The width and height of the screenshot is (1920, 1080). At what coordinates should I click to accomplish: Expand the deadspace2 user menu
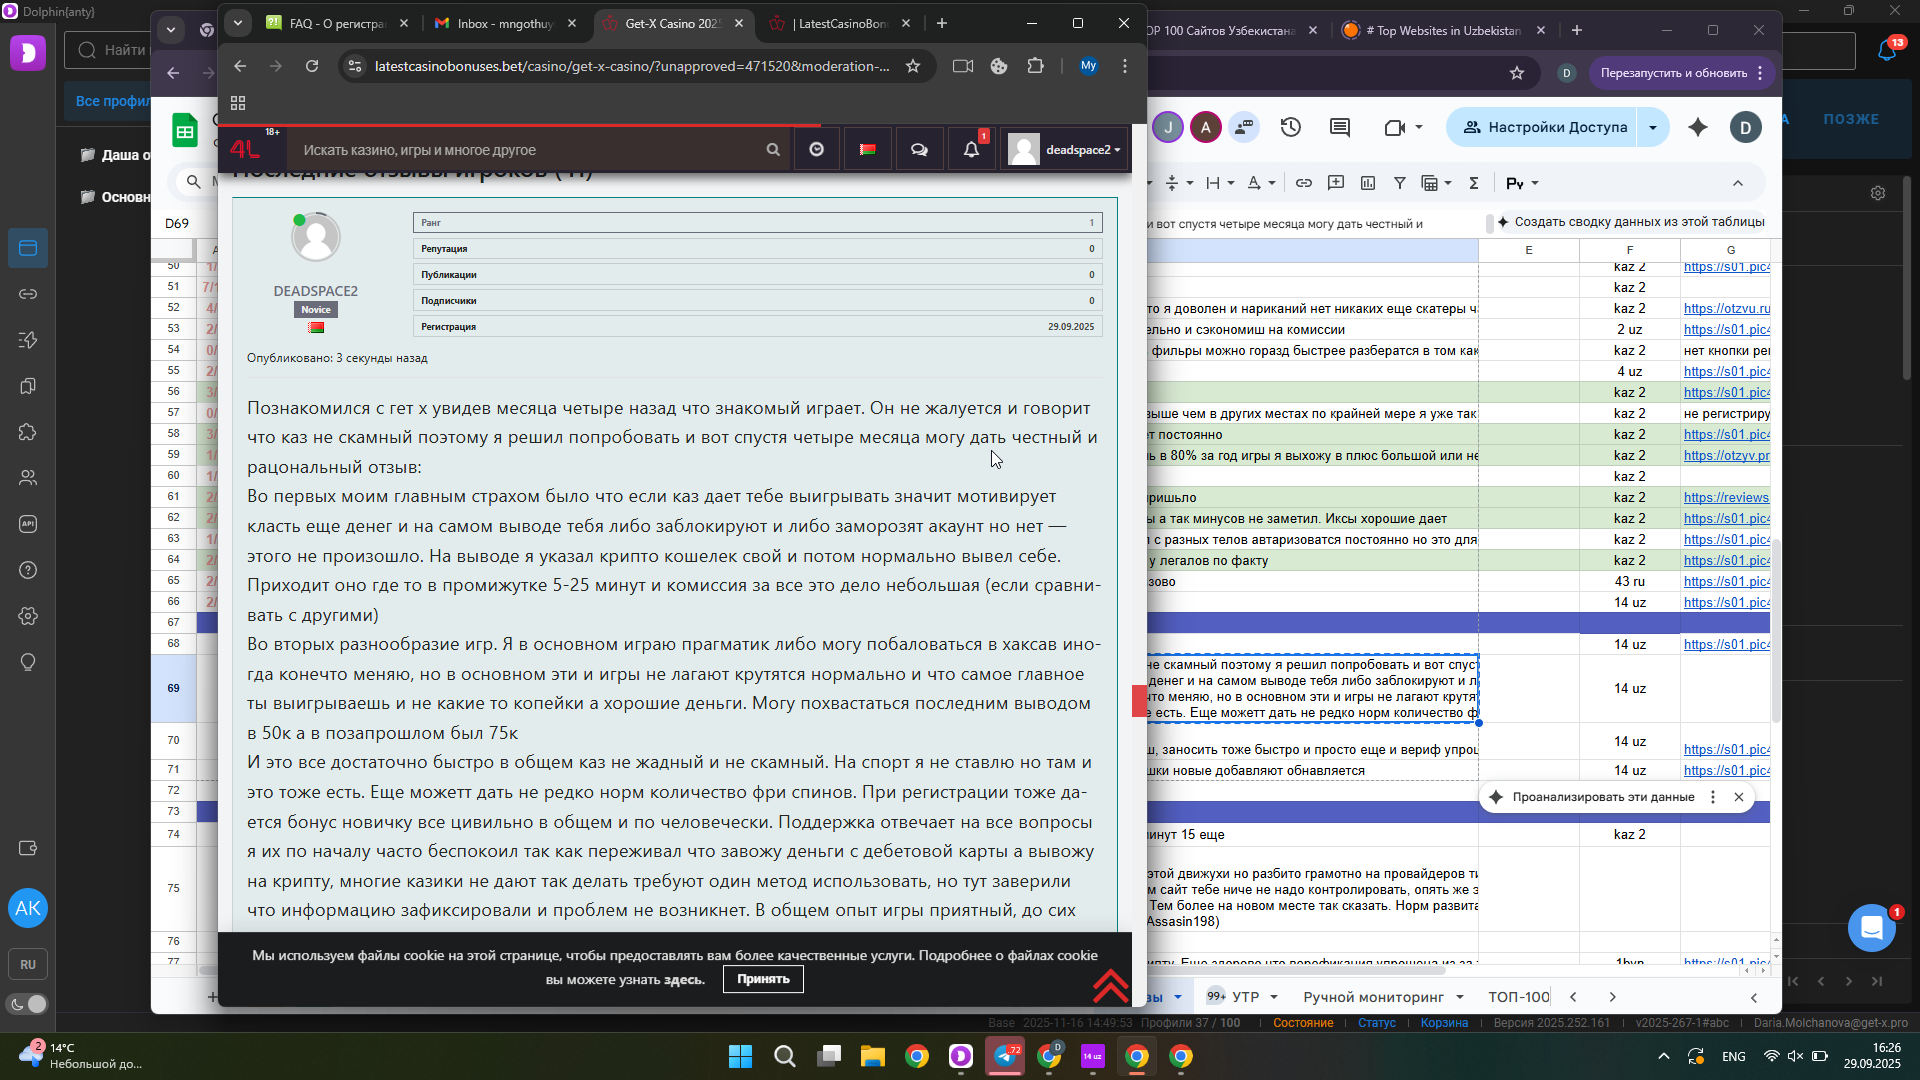tap(1065, 150)
